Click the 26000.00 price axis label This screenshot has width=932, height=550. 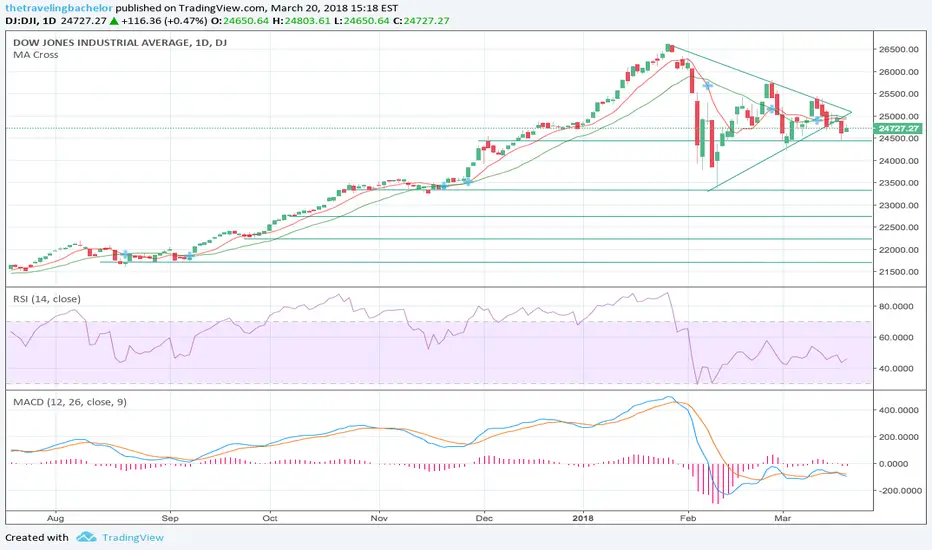(x=899, y=72)
